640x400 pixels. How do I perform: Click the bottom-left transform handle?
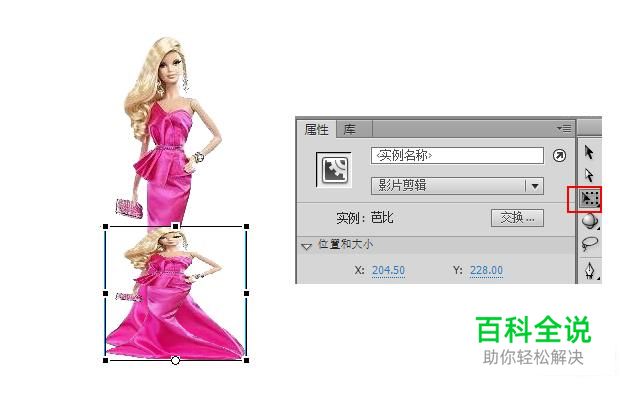click(105, 360)
